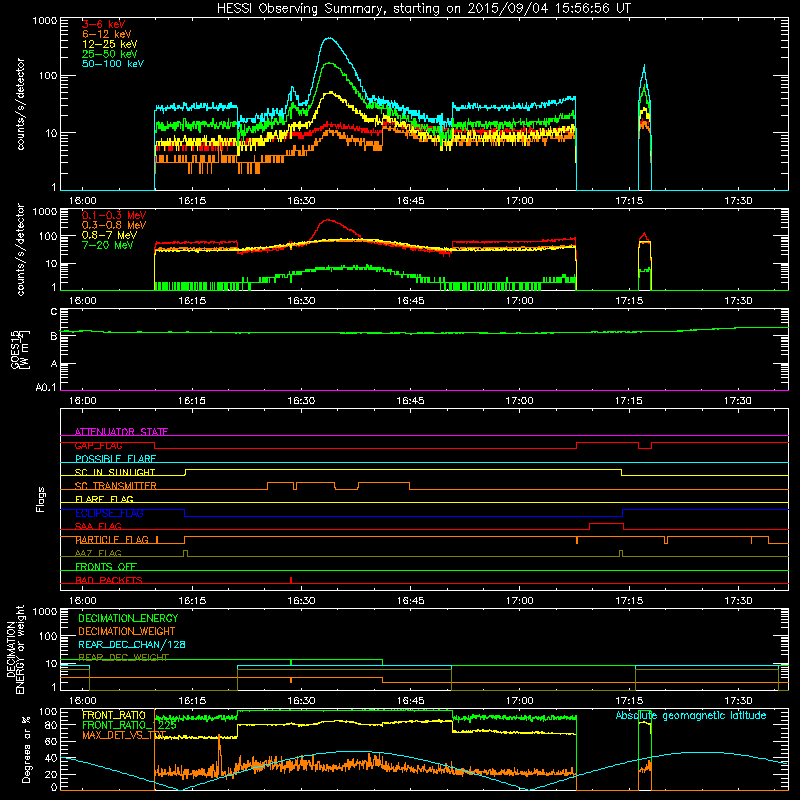Screen dimensions: 800x800
Task: Select the PARTICLE_FLAG label
Action: [x=112, y=540]
